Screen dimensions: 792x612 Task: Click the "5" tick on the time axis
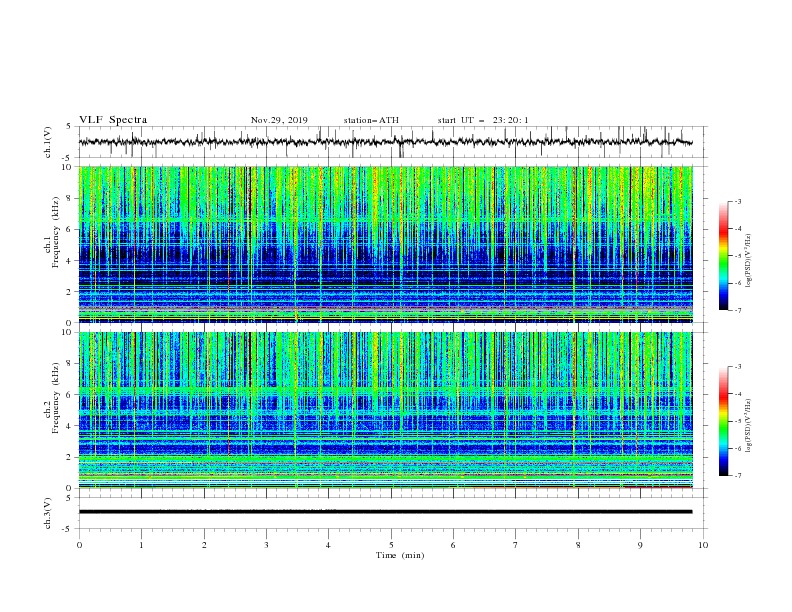[391, 545]
